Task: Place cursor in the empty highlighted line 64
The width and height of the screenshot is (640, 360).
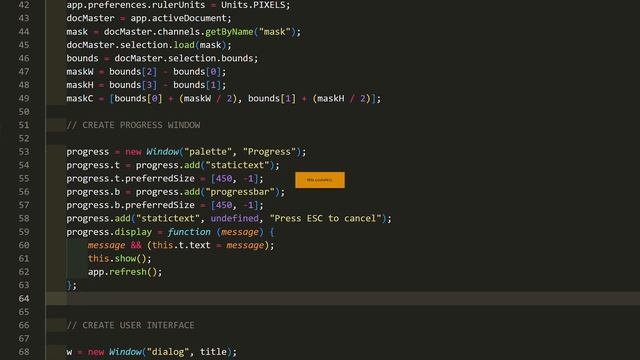Action: click(343, 298)
